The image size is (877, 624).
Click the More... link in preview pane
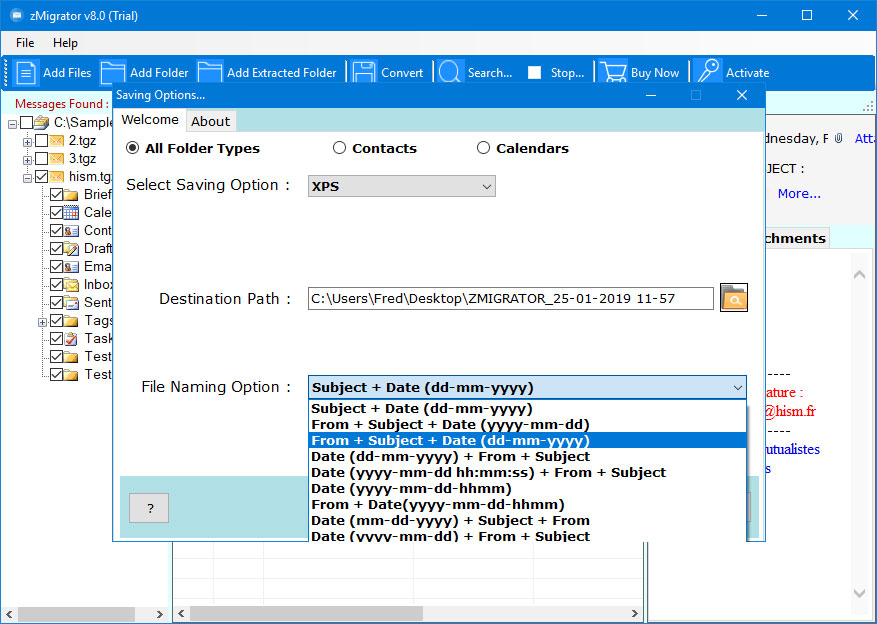click(799, 193)
